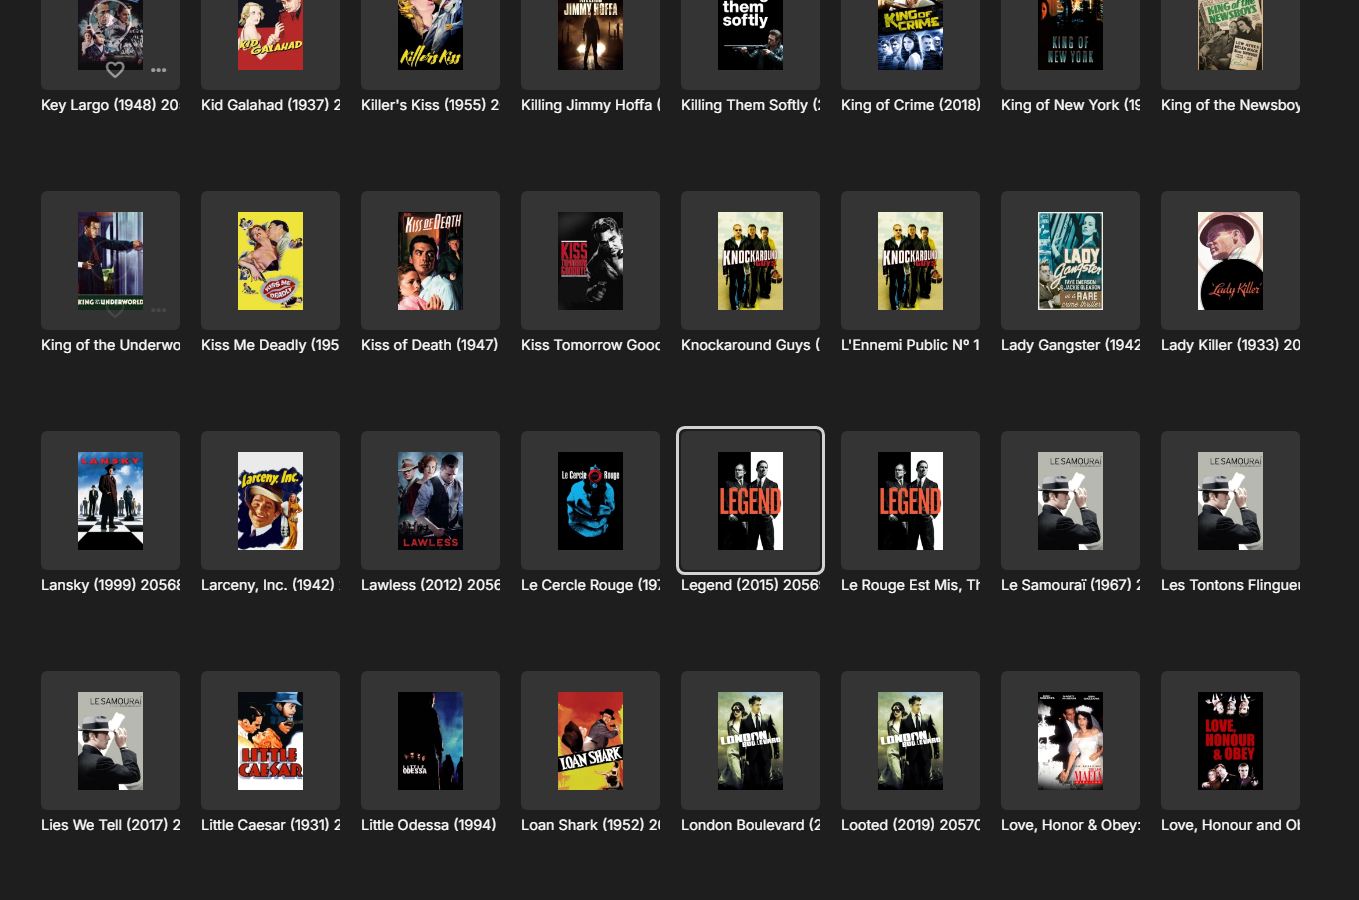Click the King of Crime (2018) poster
Image resolution: width=1359 pixels, height=900 pixels.
910,35
